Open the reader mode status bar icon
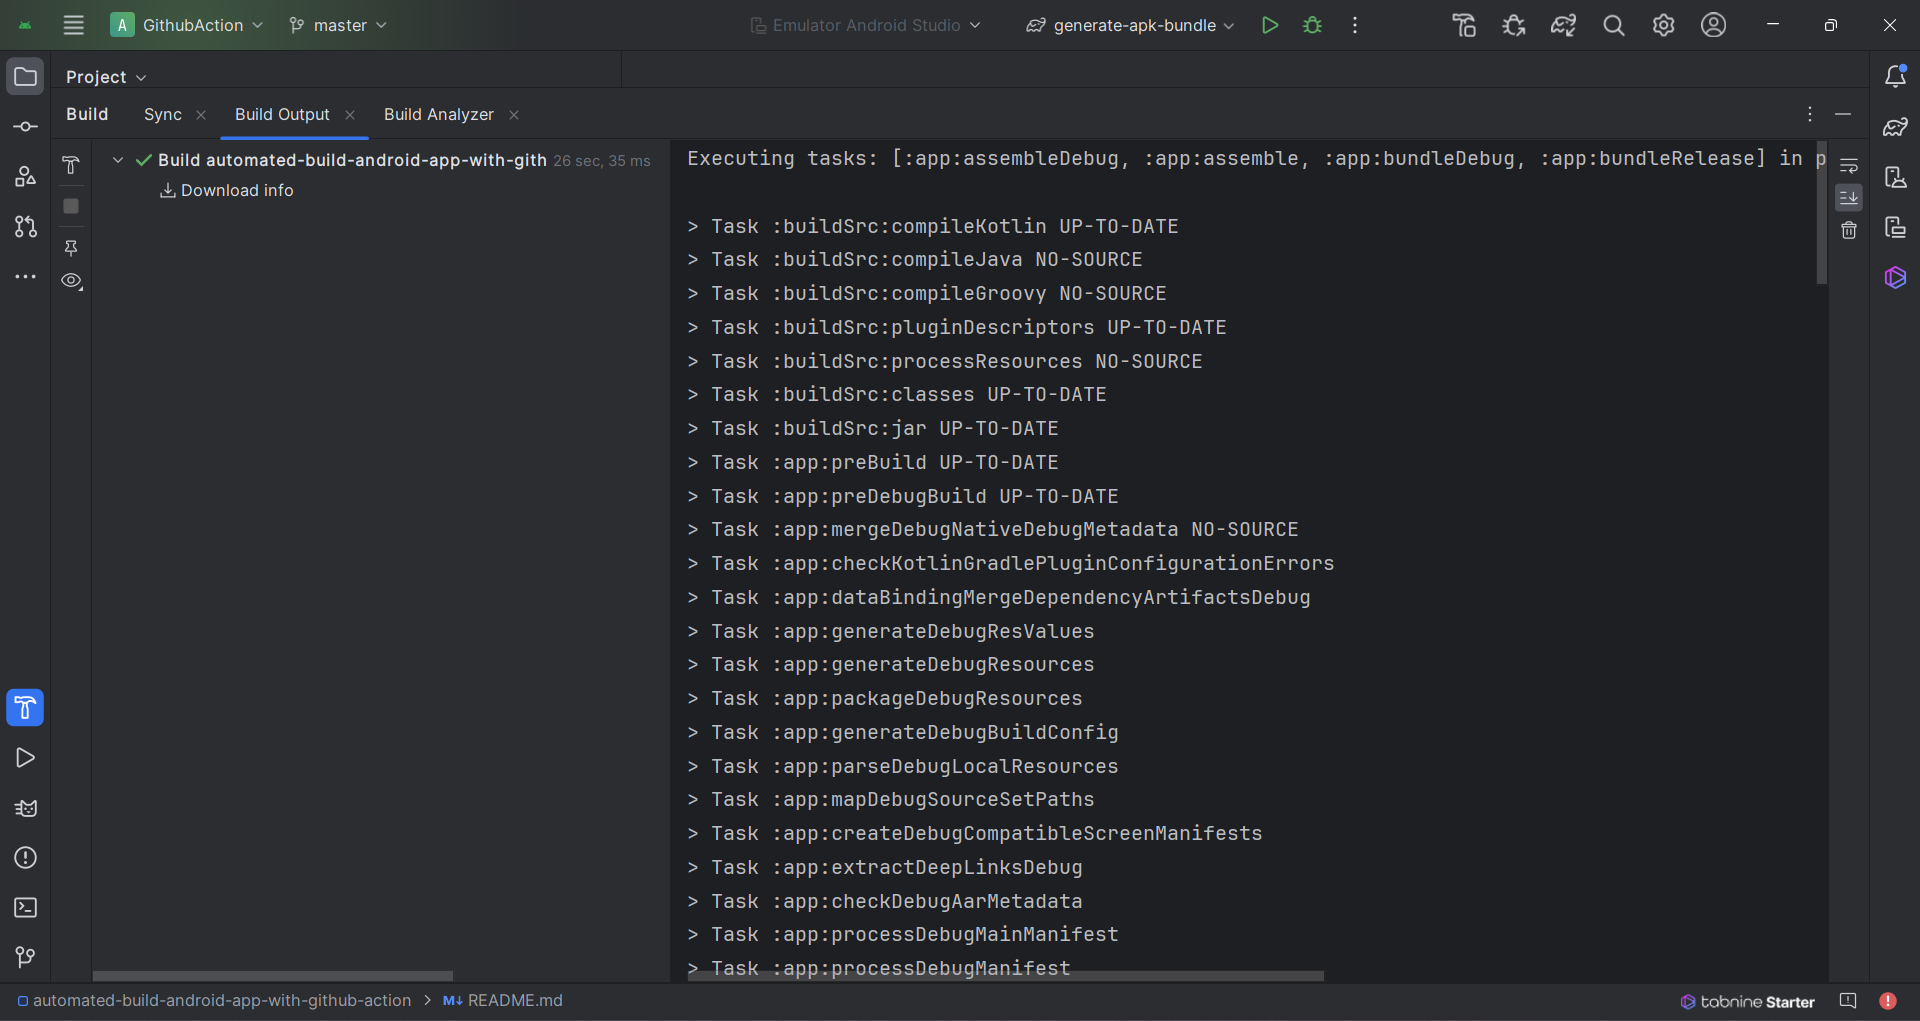 pos(1848,1001)
